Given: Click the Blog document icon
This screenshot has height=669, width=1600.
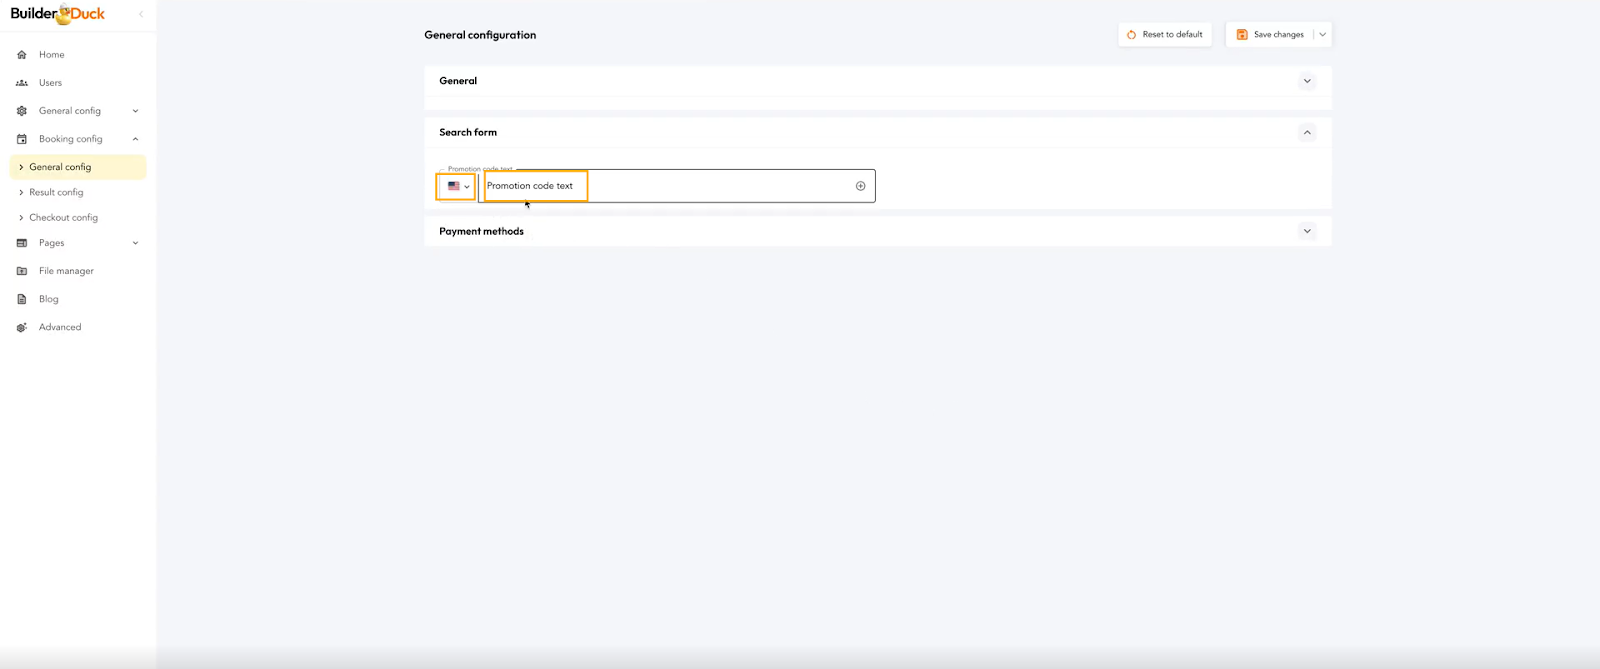Looking at the screenshot, I should point(22,299).
